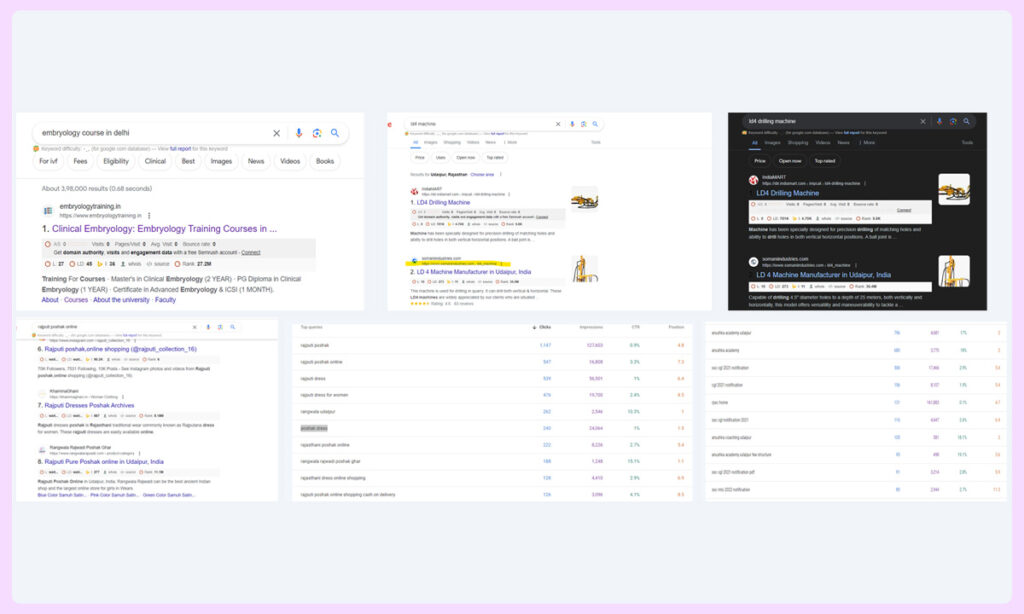Open the More menu in dark ld4 results tabs
Viewport: 1024px width, 614px height.
pos(867,143)
